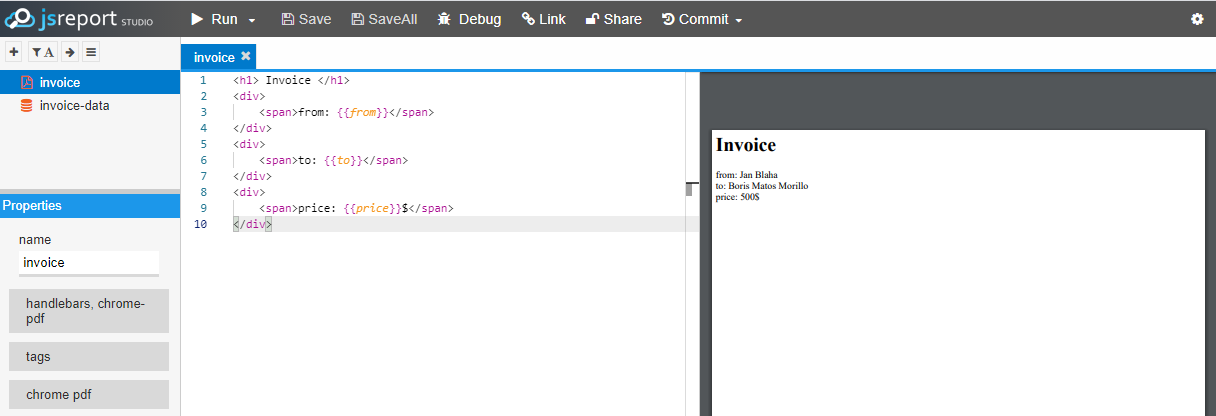Expand the tags properties section
1216x416 pixels.
point(89,356)
